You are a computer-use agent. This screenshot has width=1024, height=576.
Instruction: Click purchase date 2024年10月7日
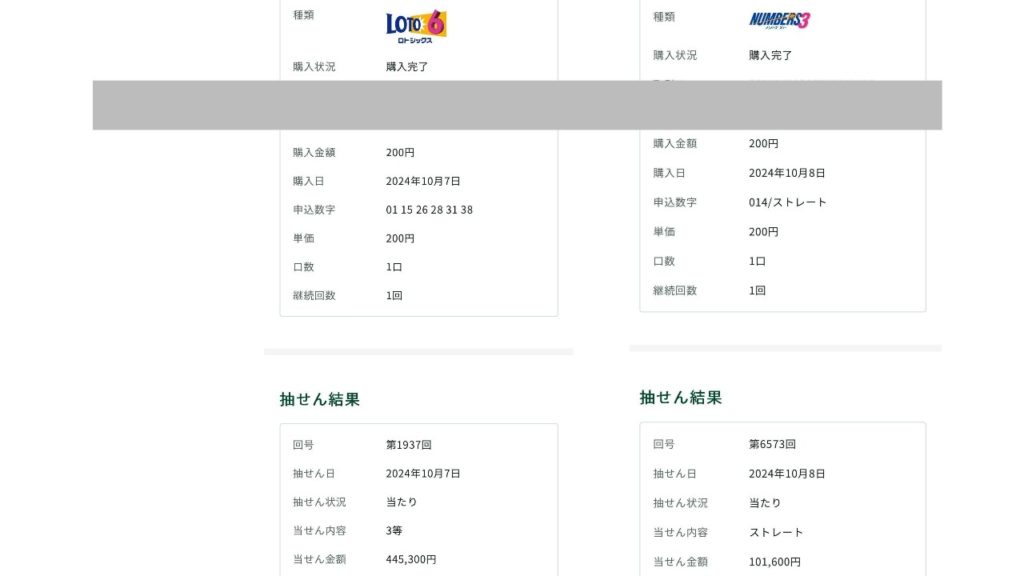(423, 181)
